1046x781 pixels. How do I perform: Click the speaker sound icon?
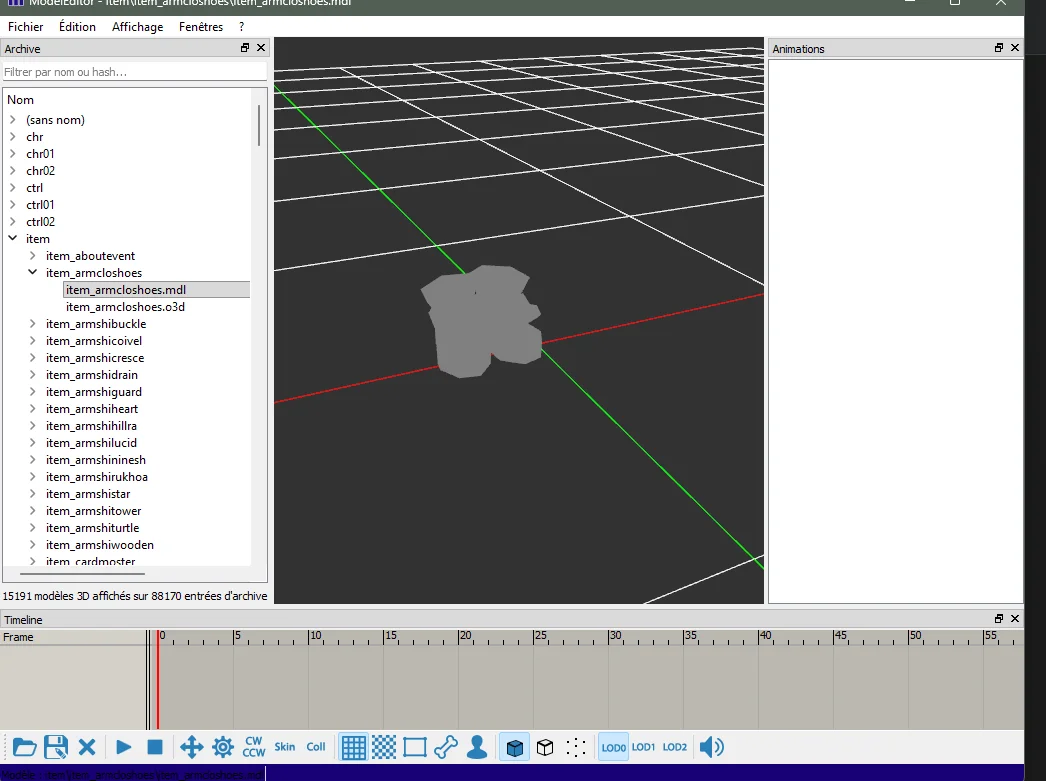[x=711, y=747]
